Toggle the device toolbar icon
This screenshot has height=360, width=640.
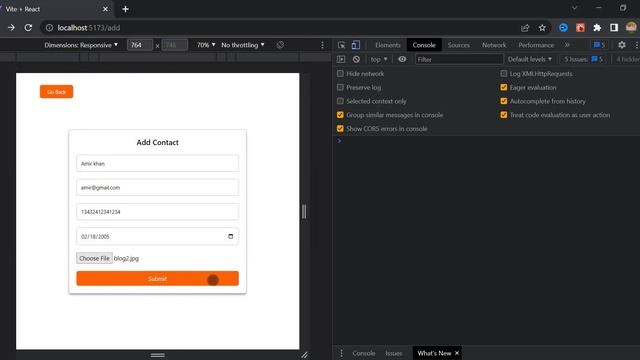356,45
